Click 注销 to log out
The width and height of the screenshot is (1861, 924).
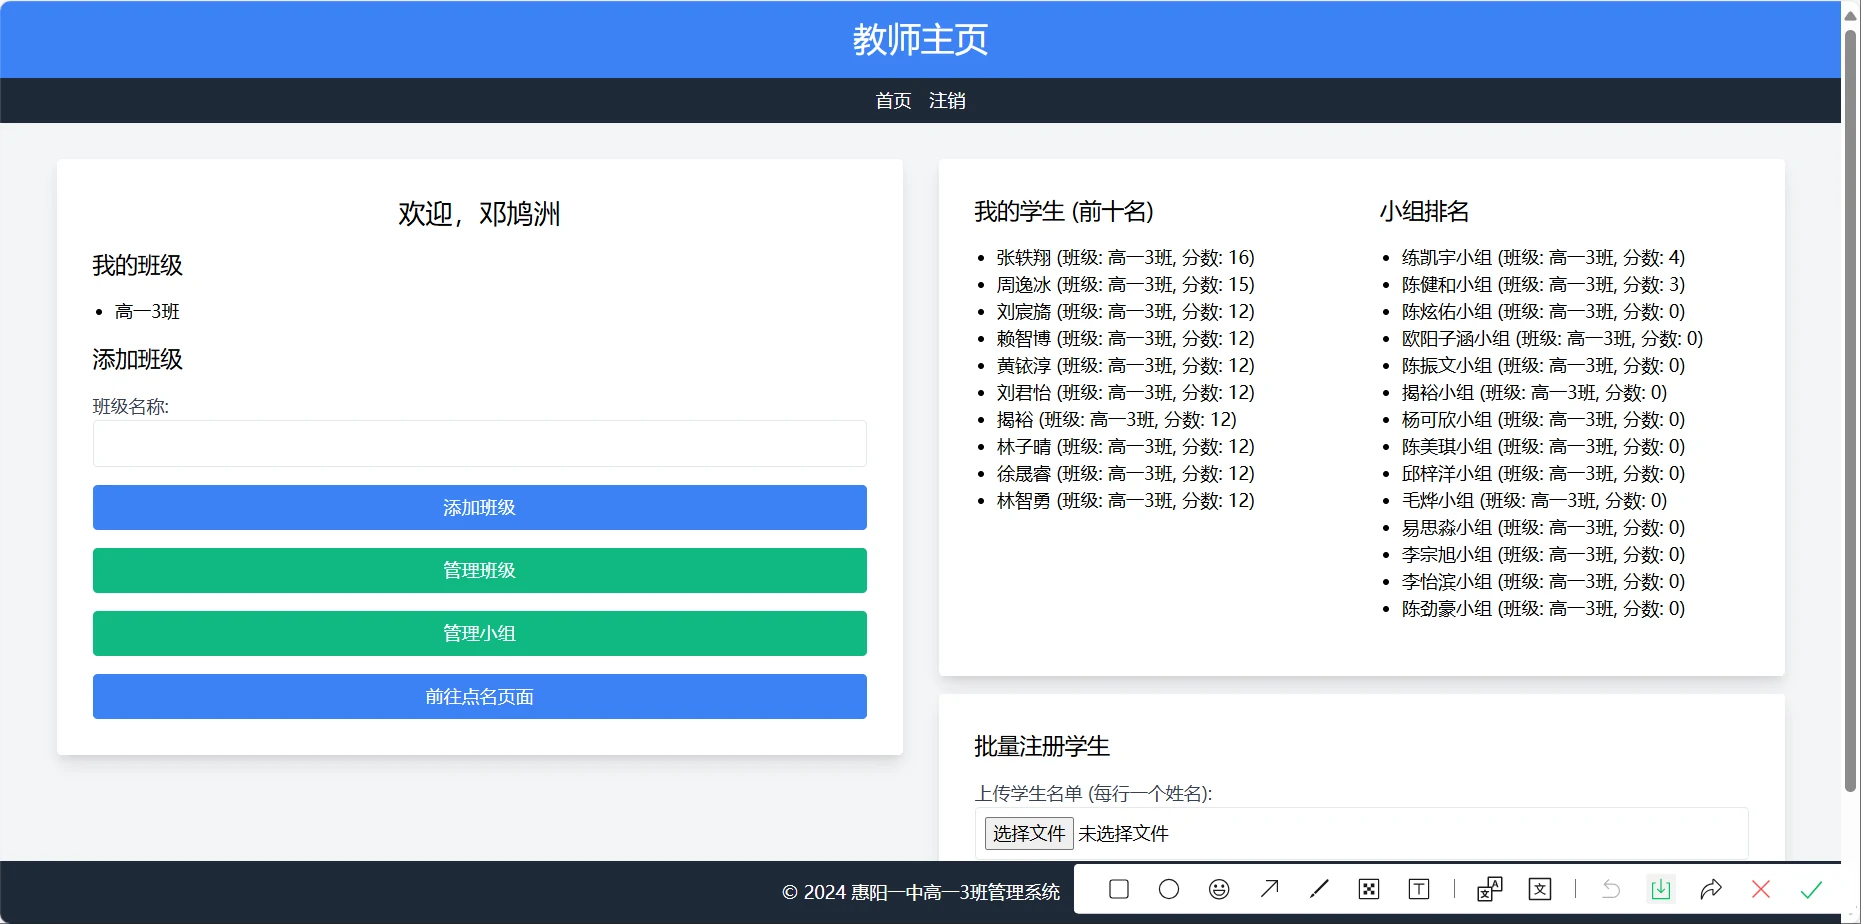947,101
